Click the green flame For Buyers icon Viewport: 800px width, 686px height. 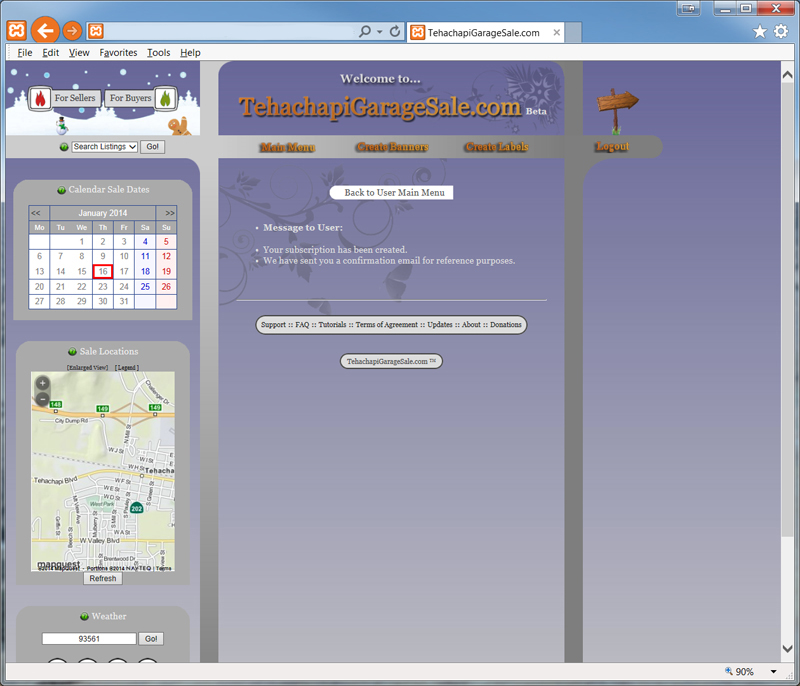[165, 98]
